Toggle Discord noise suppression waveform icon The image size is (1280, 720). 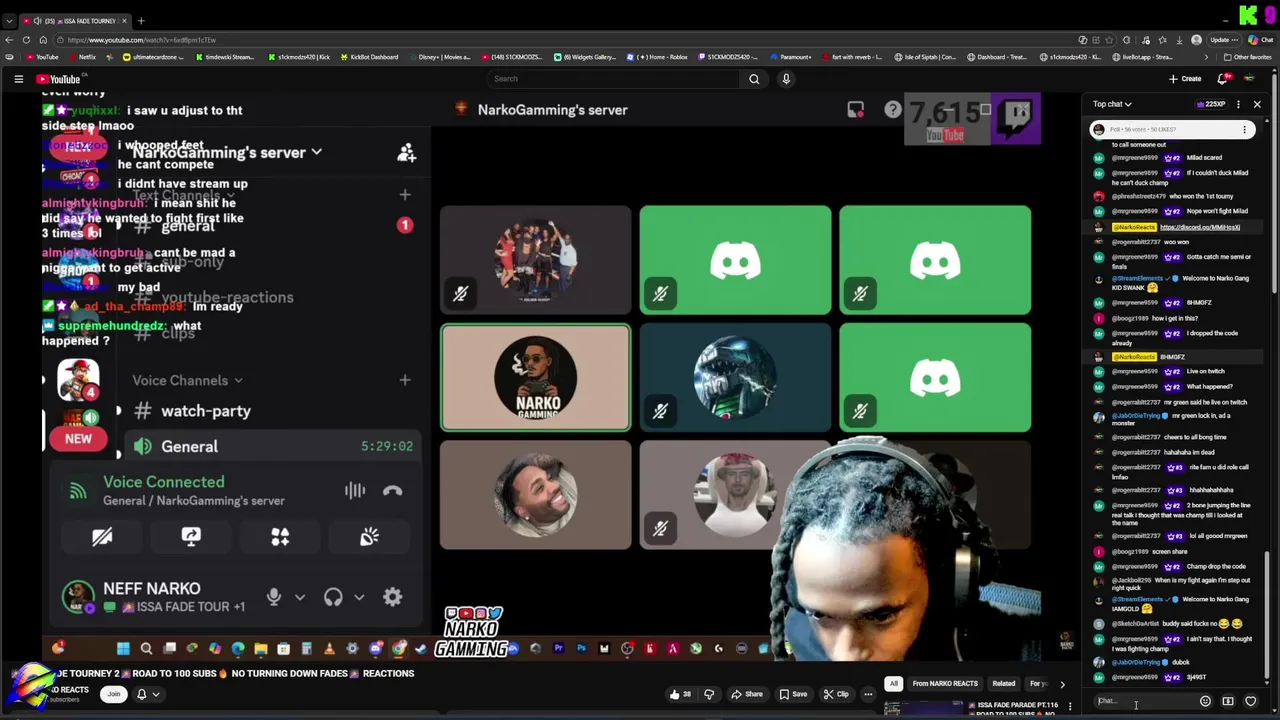(x=355, y=490)
